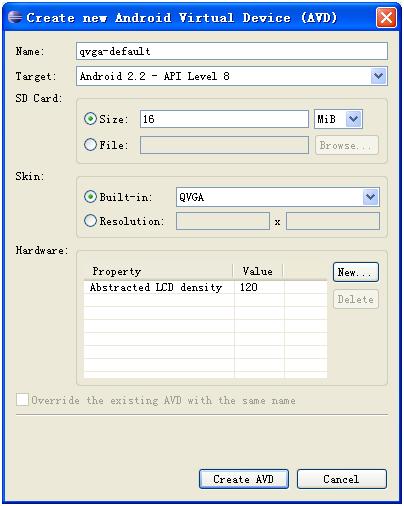The image size is (404, 506).
Task: Click the SD card File path field
Action: (x=224, y=145)
